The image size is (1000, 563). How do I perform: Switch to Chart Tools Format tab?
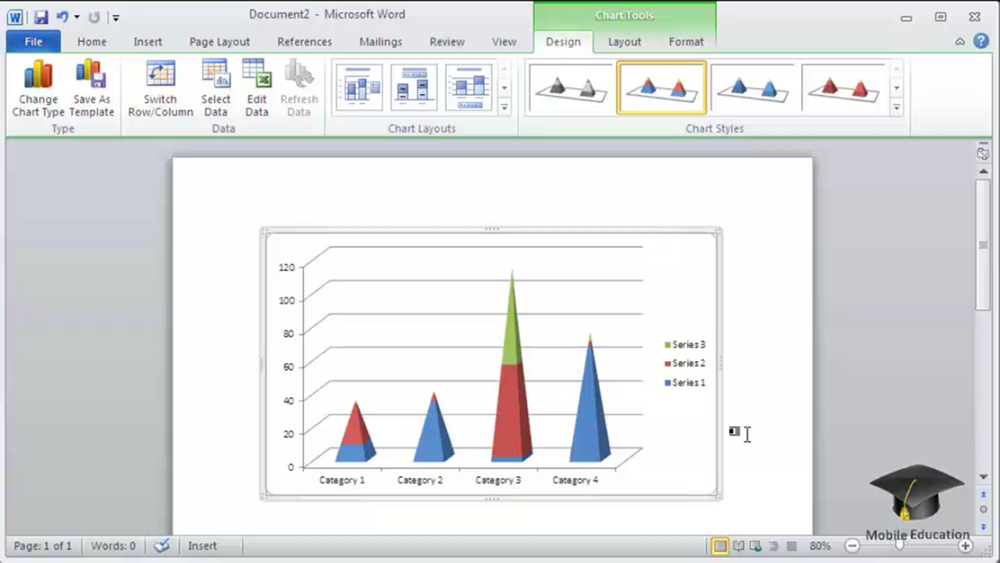[686, 41]
